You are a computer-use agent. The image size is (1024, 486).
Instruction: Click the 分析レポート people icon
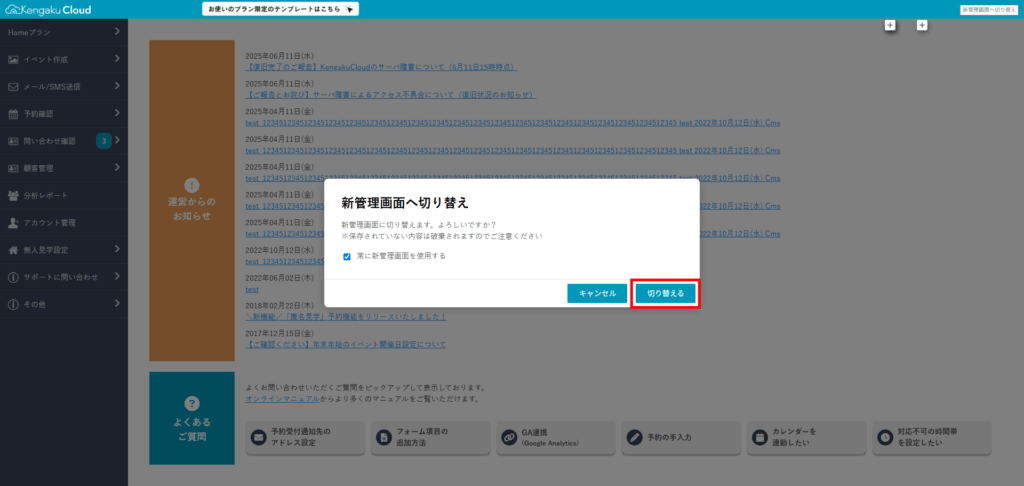tap(13, 195)
